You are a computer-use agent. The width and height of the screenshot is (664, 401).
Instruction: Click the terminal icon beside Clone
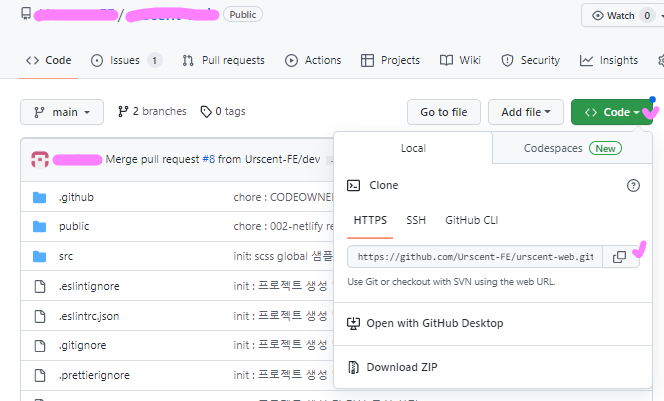pos(354,185)
